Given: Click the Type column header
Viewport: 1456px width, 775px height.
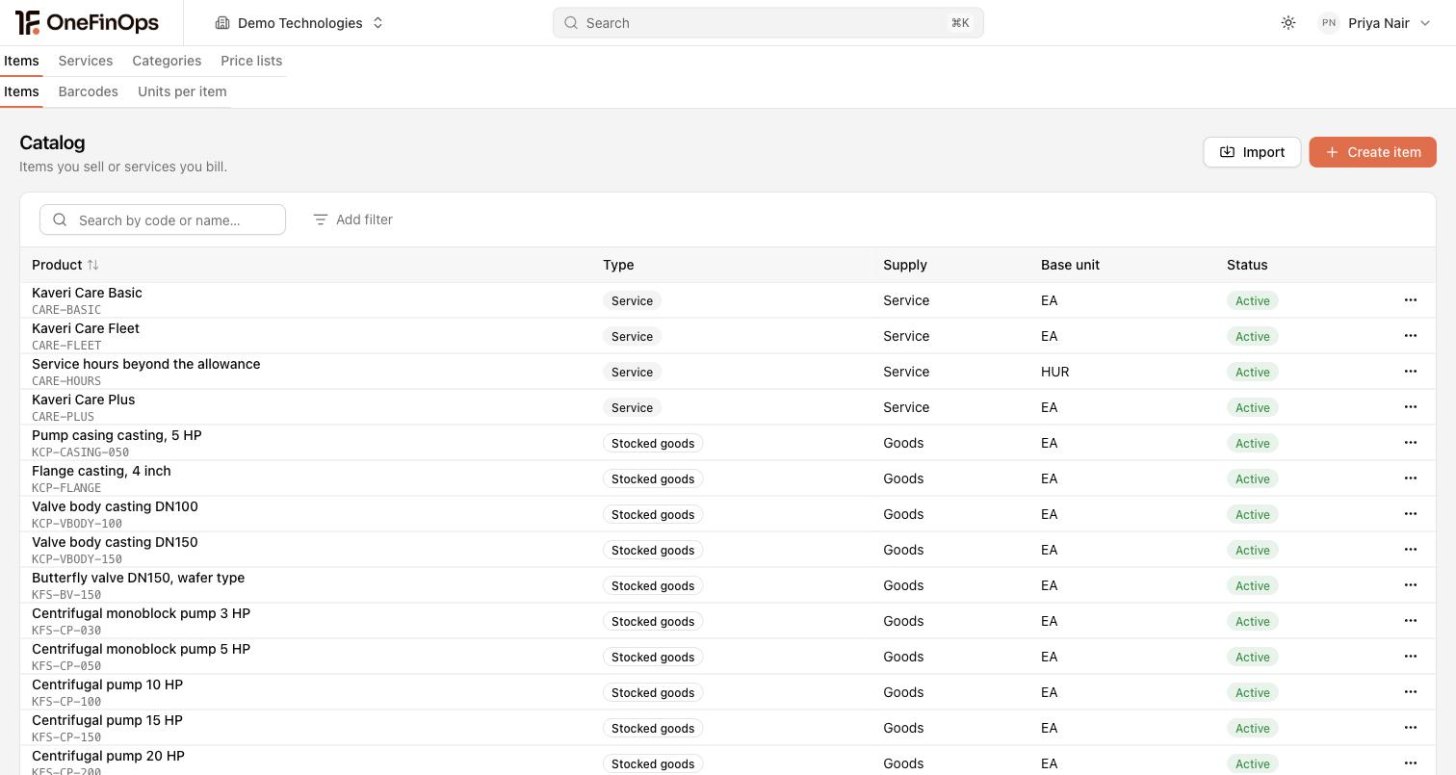Looking at the screenshot, I should point(618,265).
